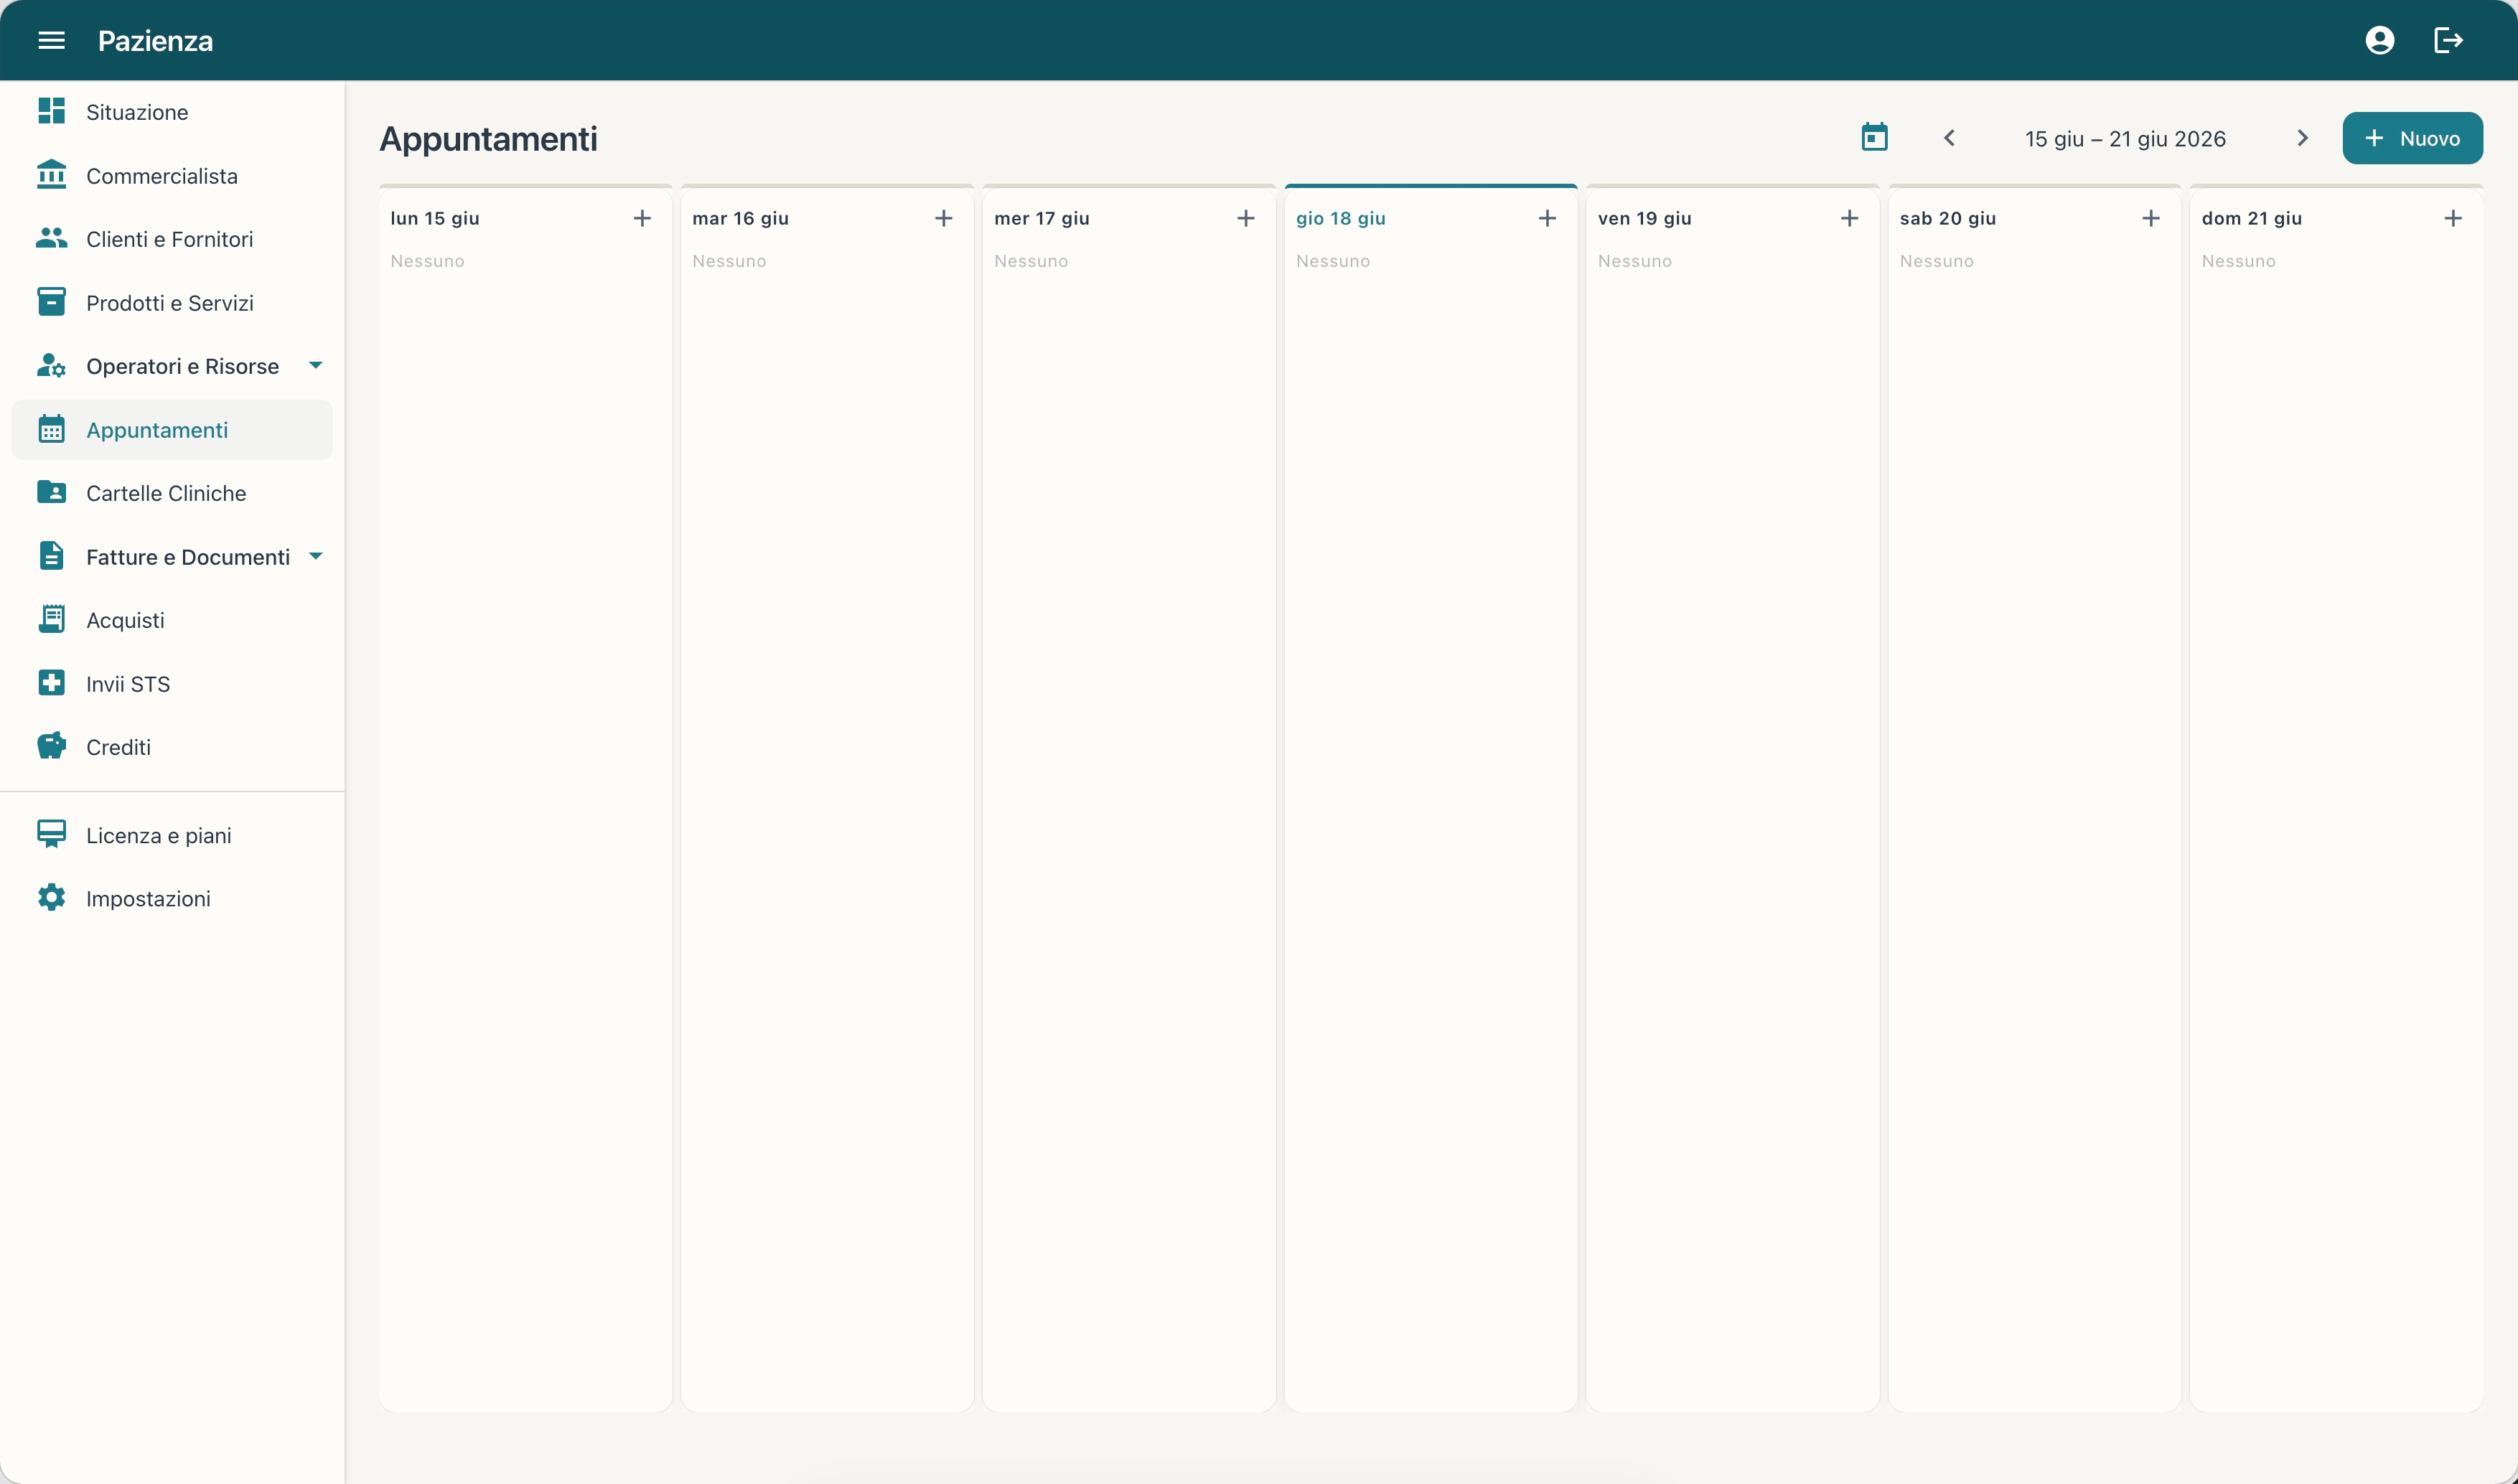The width and height of the screenshot is (2518, 1484).
Task: Click the Situazione dashboard icon
Action: pos(51,111)
